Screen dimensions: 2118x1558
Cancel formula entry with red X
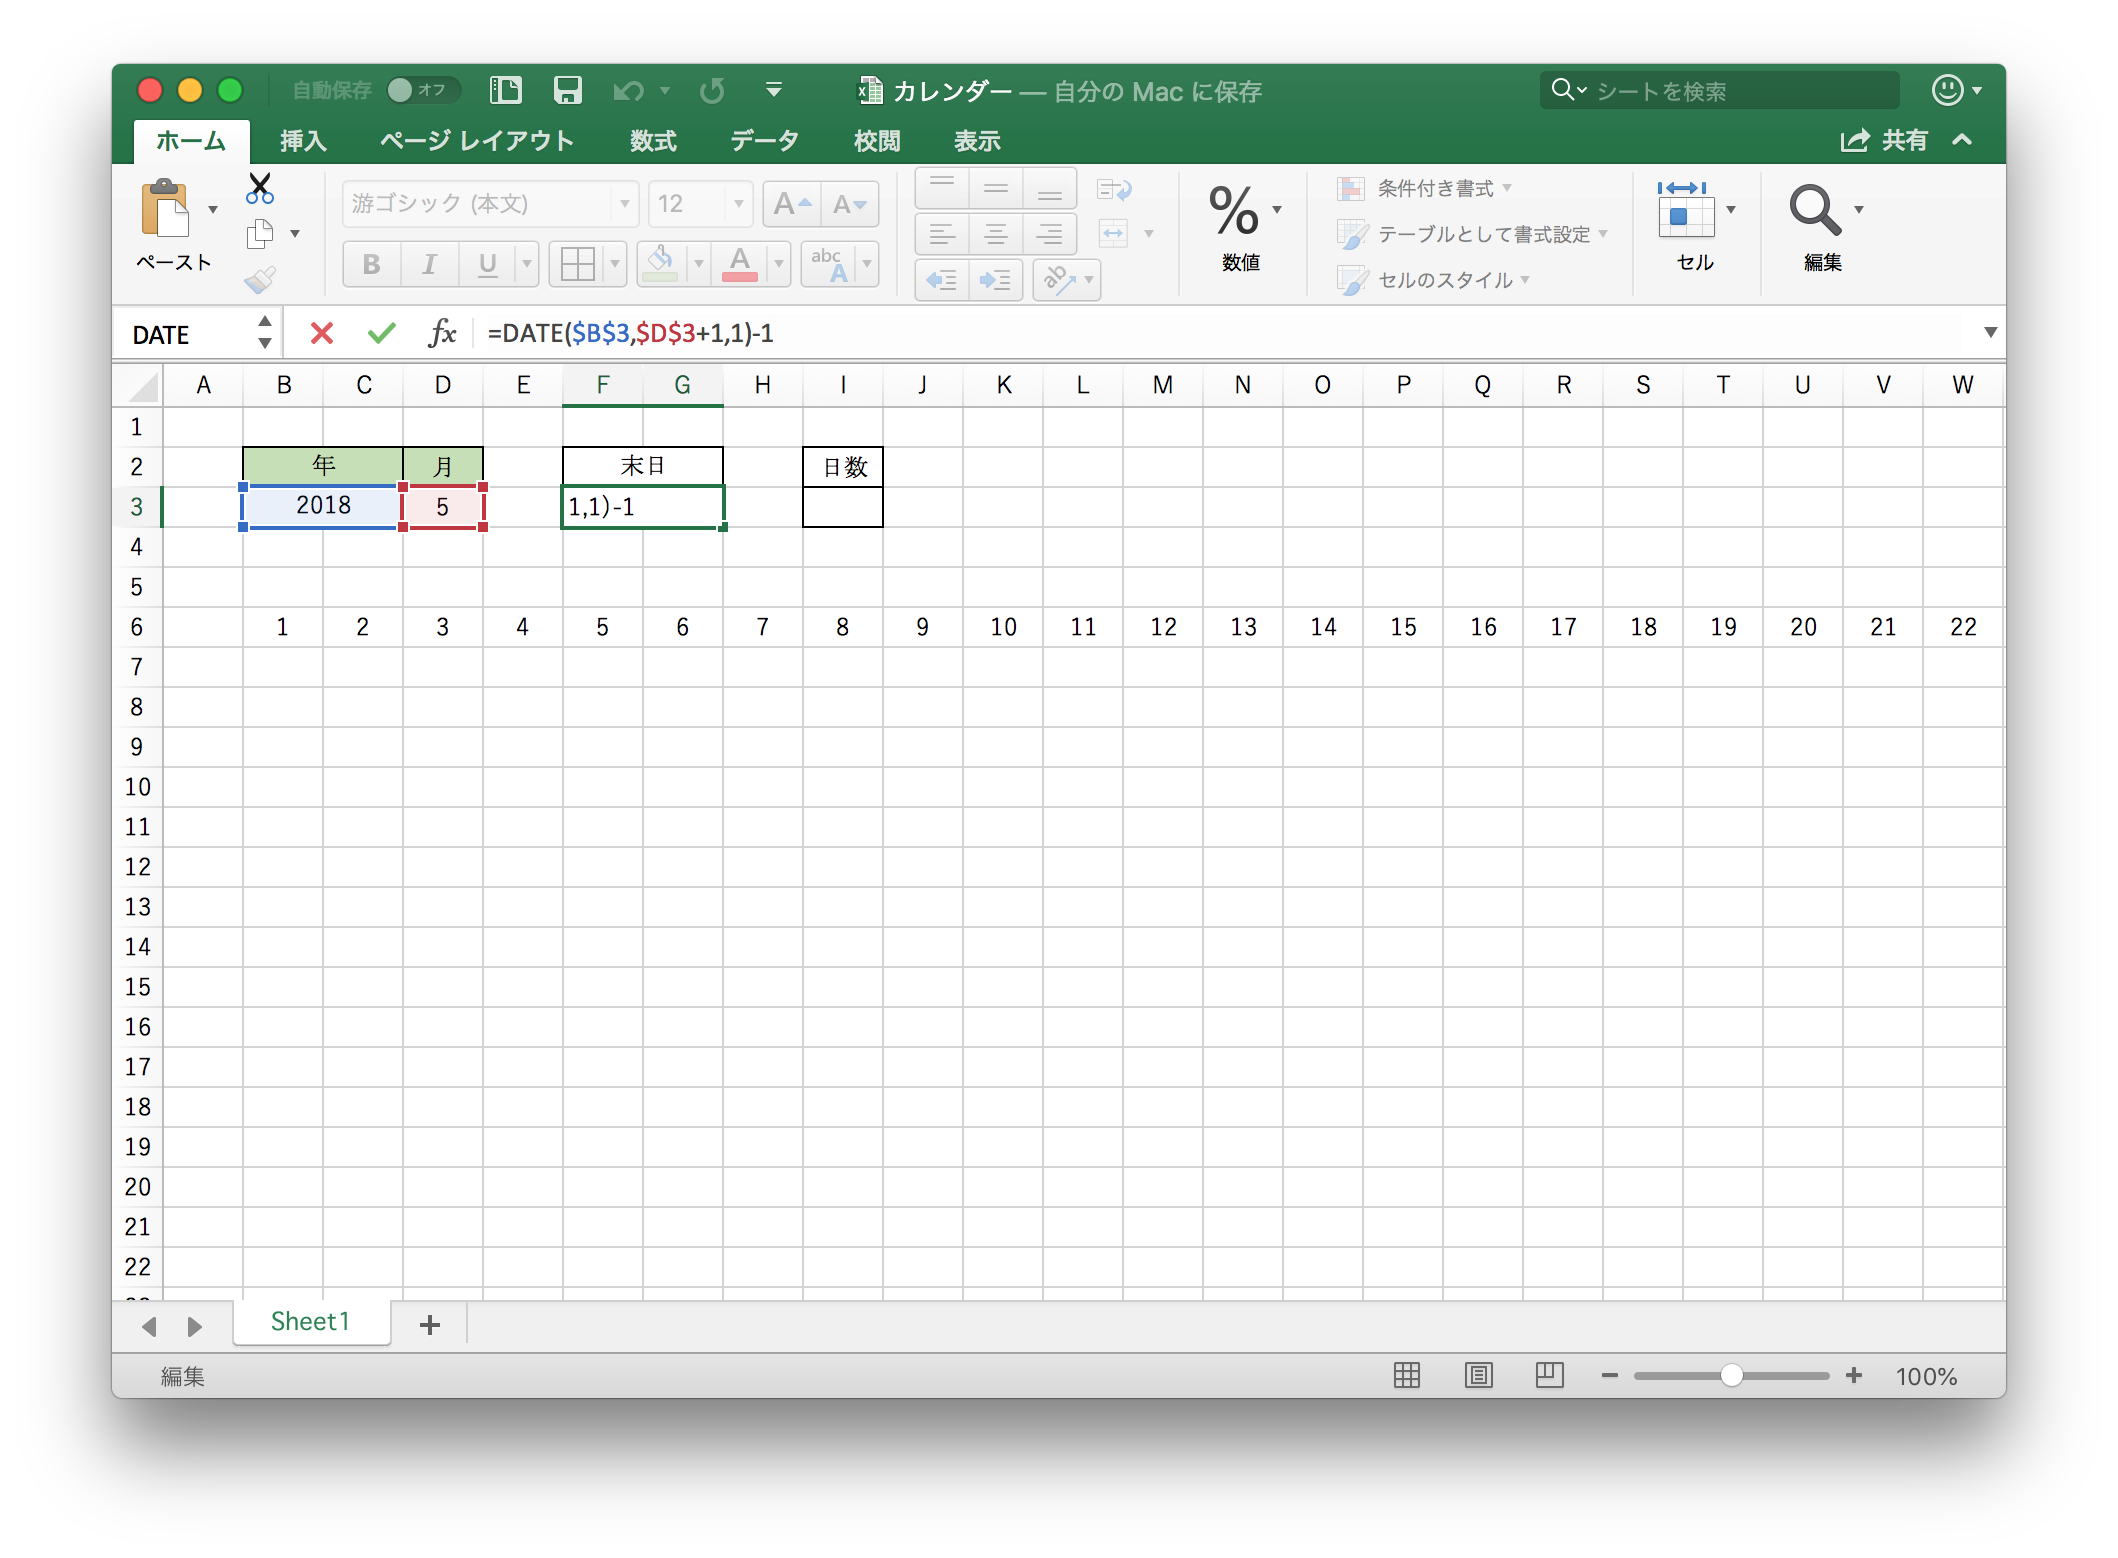click(x=322, y=333)
